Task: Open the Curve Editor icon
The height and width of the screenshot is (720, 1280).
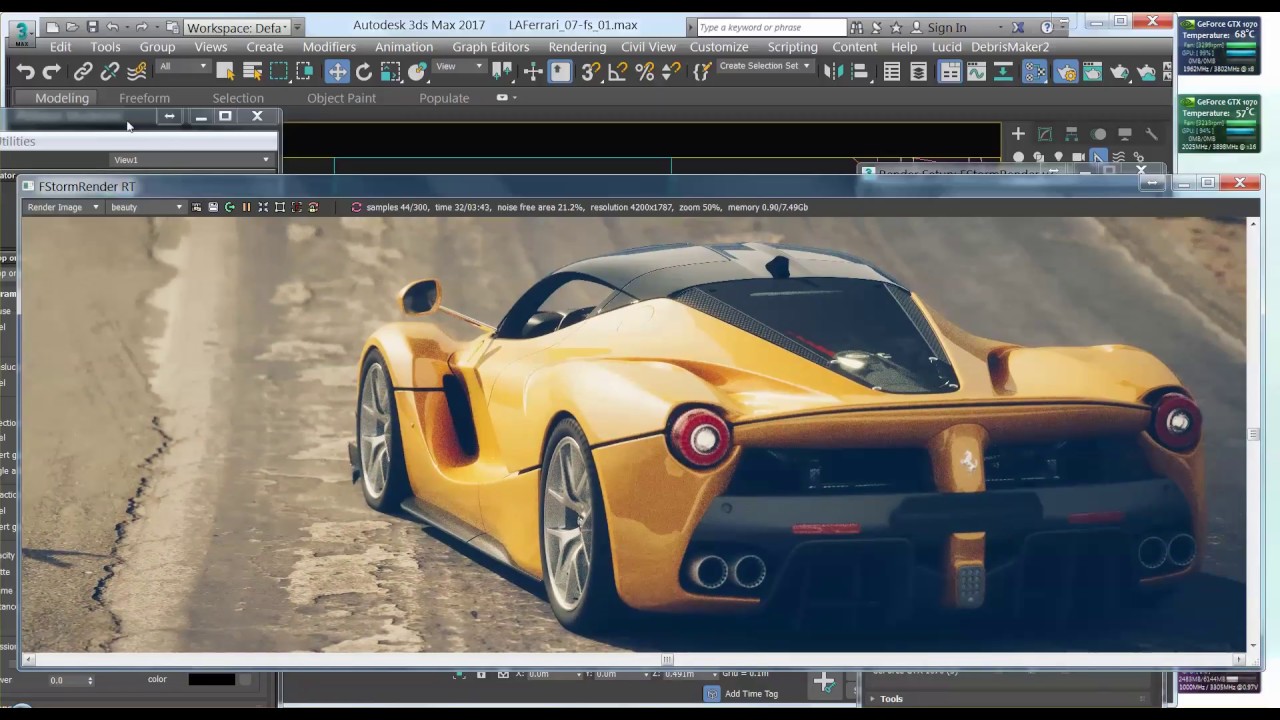Action: [977, 71]
